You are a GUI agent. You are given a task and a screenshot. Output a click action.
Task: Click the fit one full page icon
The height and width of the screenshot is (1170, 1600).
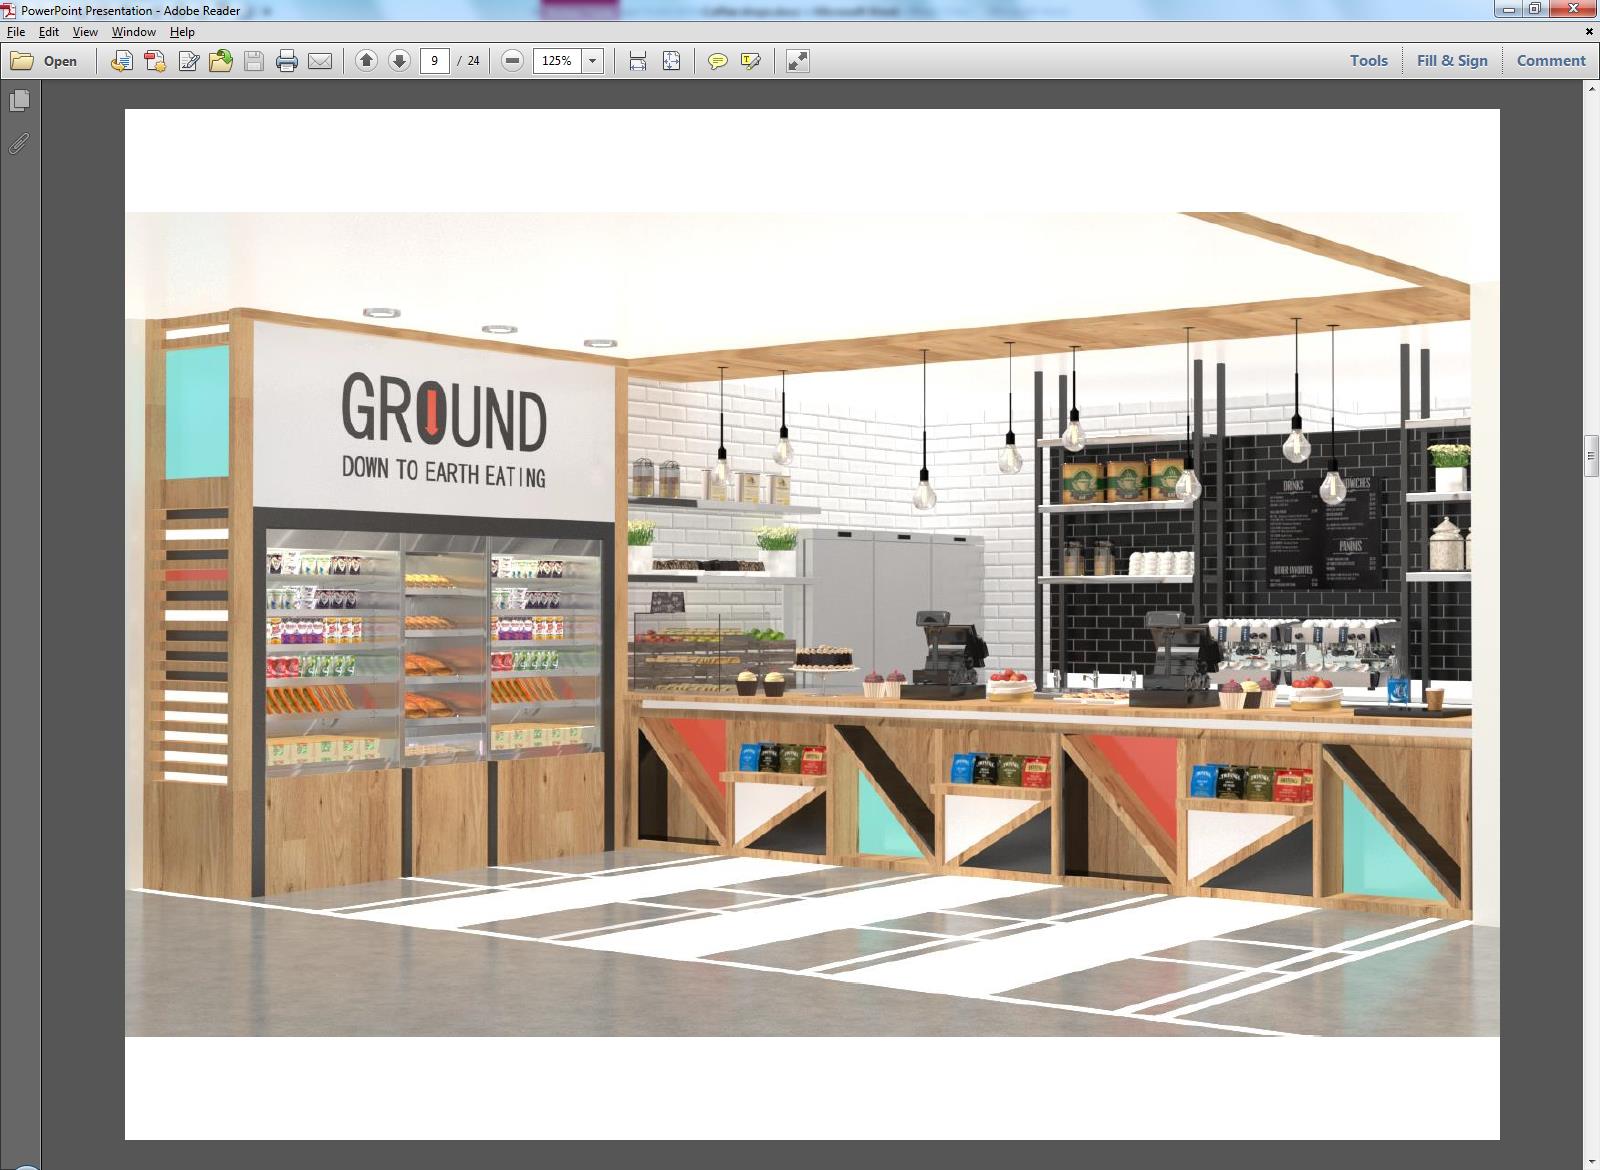click(671, 61)
